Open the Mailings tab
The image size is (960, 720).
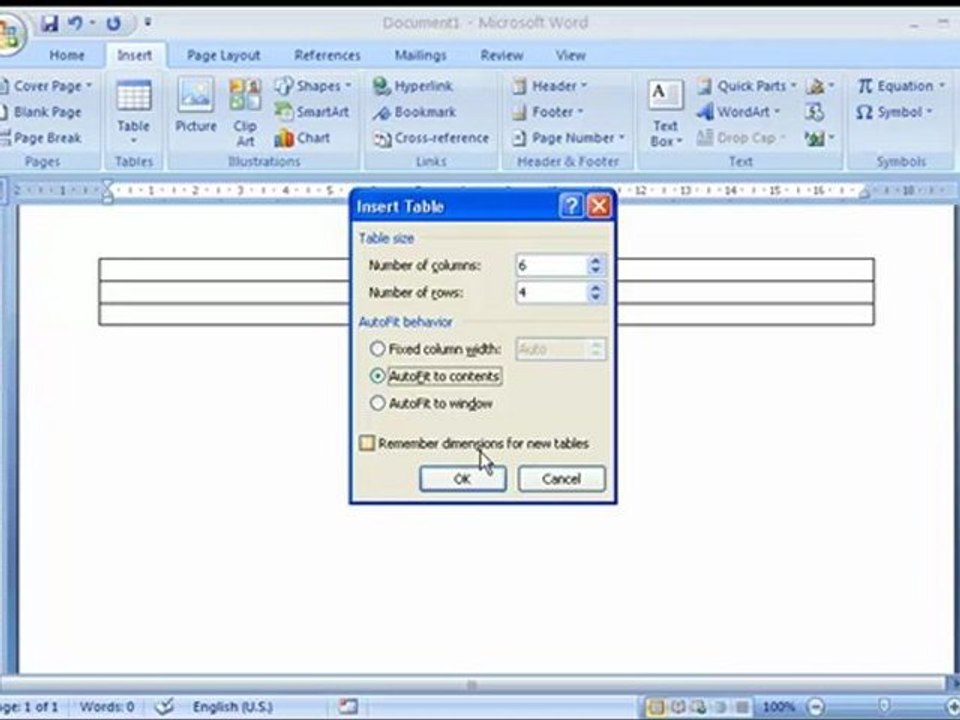(420, 55)
